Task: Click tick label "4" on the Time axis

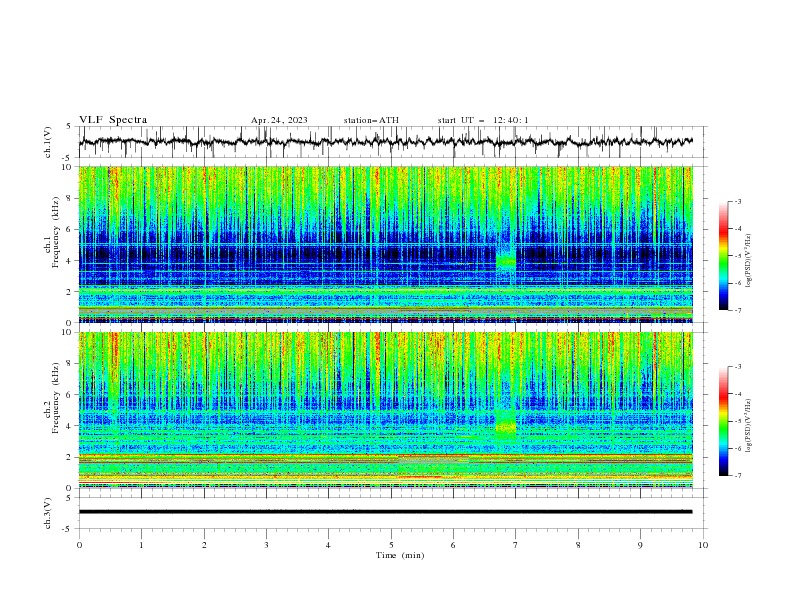Action: pos(328,545)
